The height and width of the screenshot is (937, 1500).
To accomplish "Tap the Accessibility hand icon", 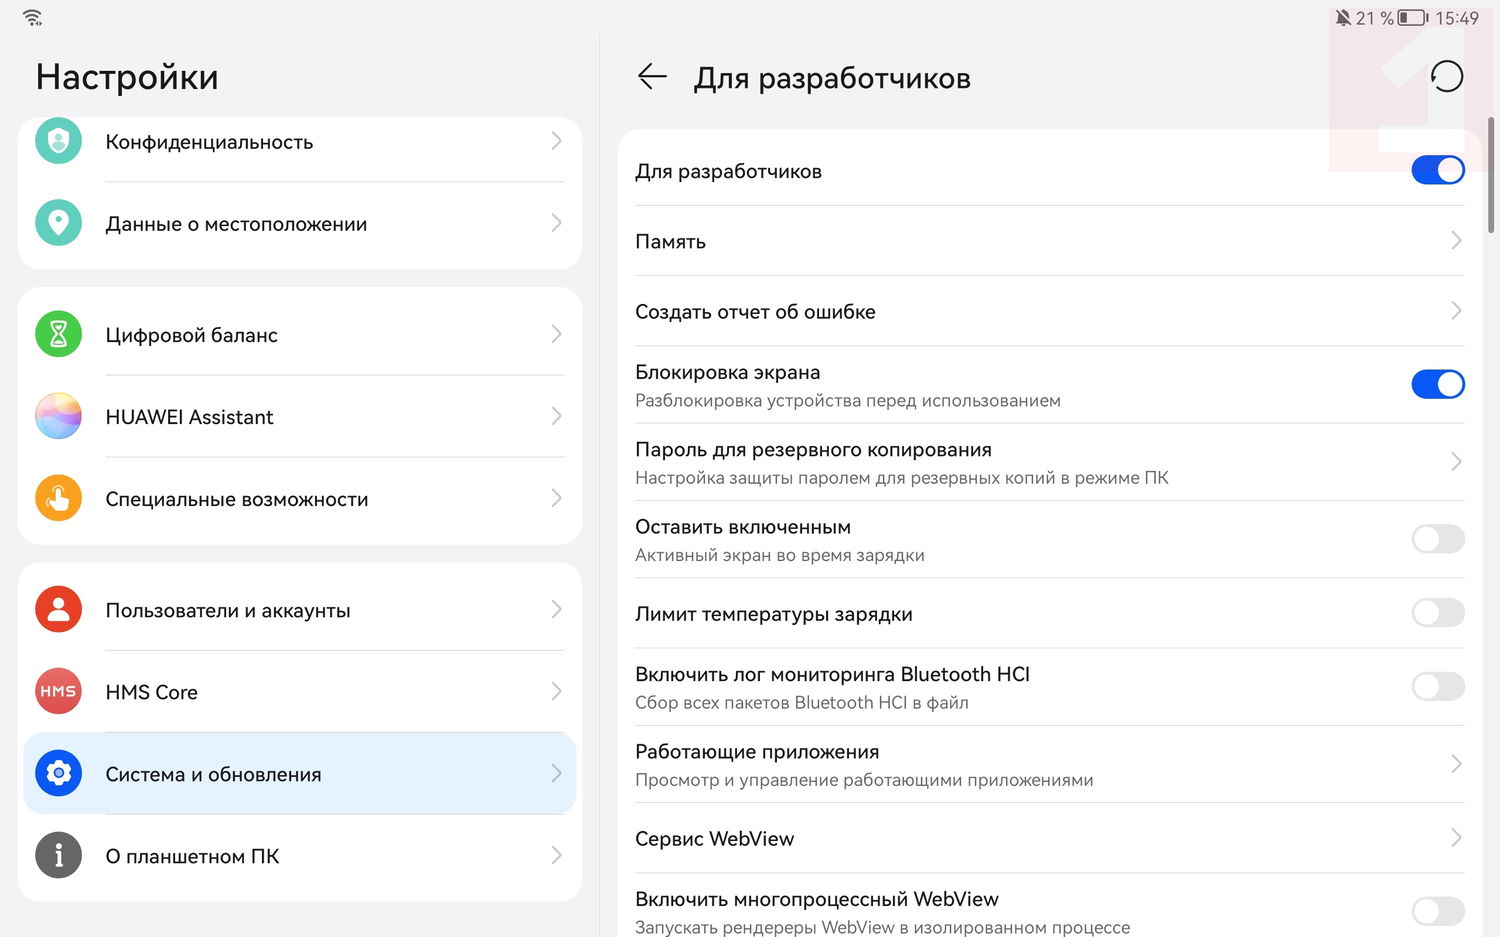I will 58,498.
